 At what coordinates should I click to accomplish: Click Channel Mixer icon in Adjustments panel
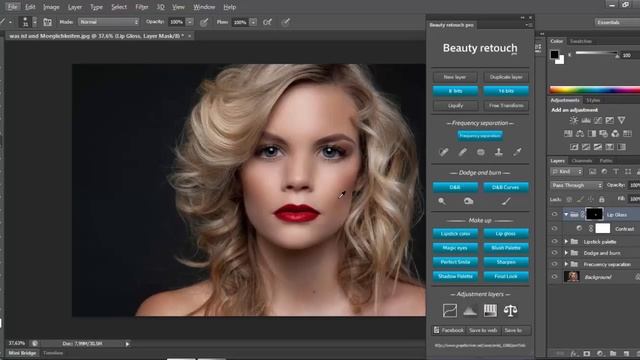pos(615,133)
